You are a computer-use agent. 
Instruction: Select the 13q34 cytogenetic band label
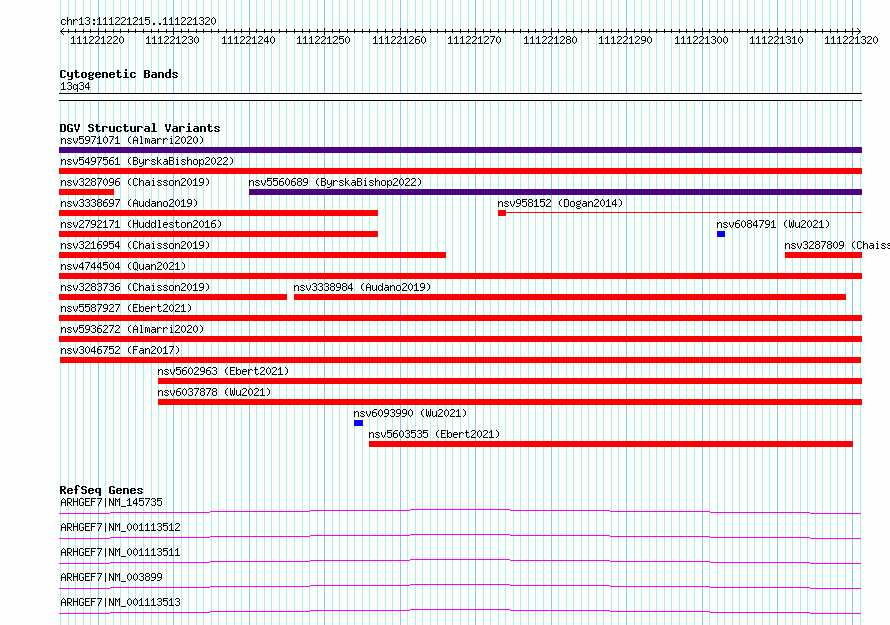point(75,86)
